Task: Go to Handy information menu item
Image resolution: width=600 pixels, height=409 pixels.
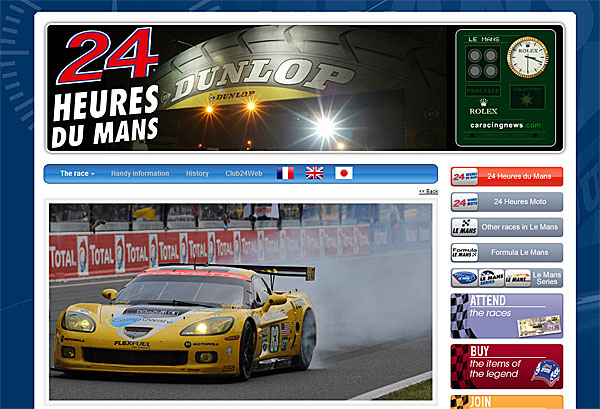Action: pyautogui.click(x=140, y=174)
